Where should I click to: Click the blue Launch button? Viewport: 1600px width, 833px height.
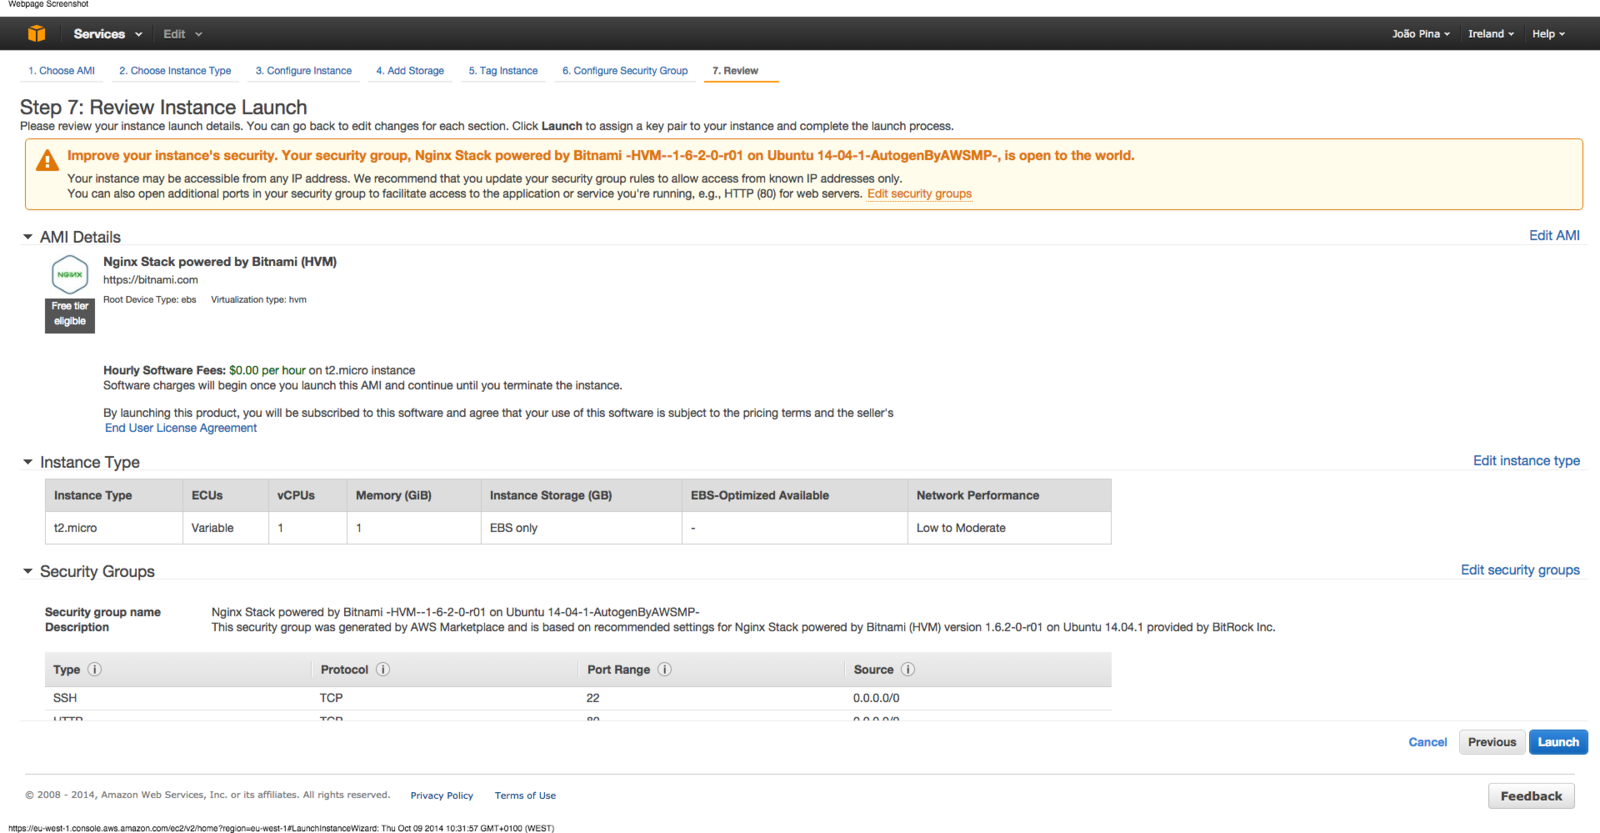(x=1558, y=742)
